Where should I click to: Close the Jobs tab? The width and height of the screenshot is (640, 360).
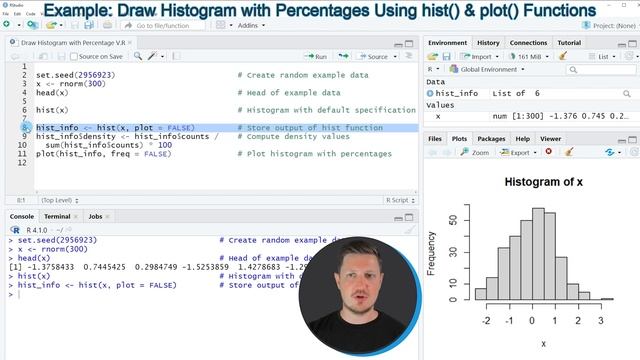[107, 217]
